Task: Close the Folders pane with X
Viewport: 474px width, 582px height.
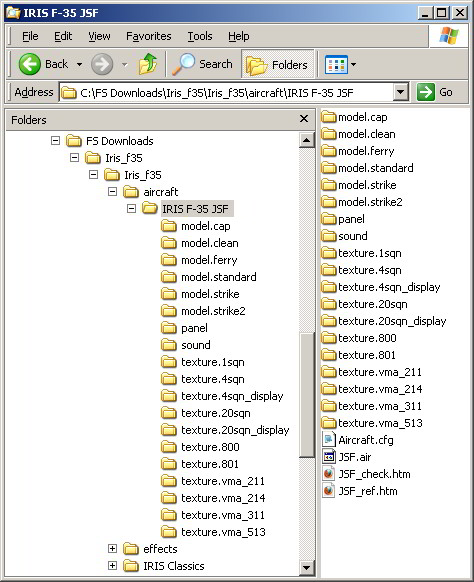Action: coord(304,118)
